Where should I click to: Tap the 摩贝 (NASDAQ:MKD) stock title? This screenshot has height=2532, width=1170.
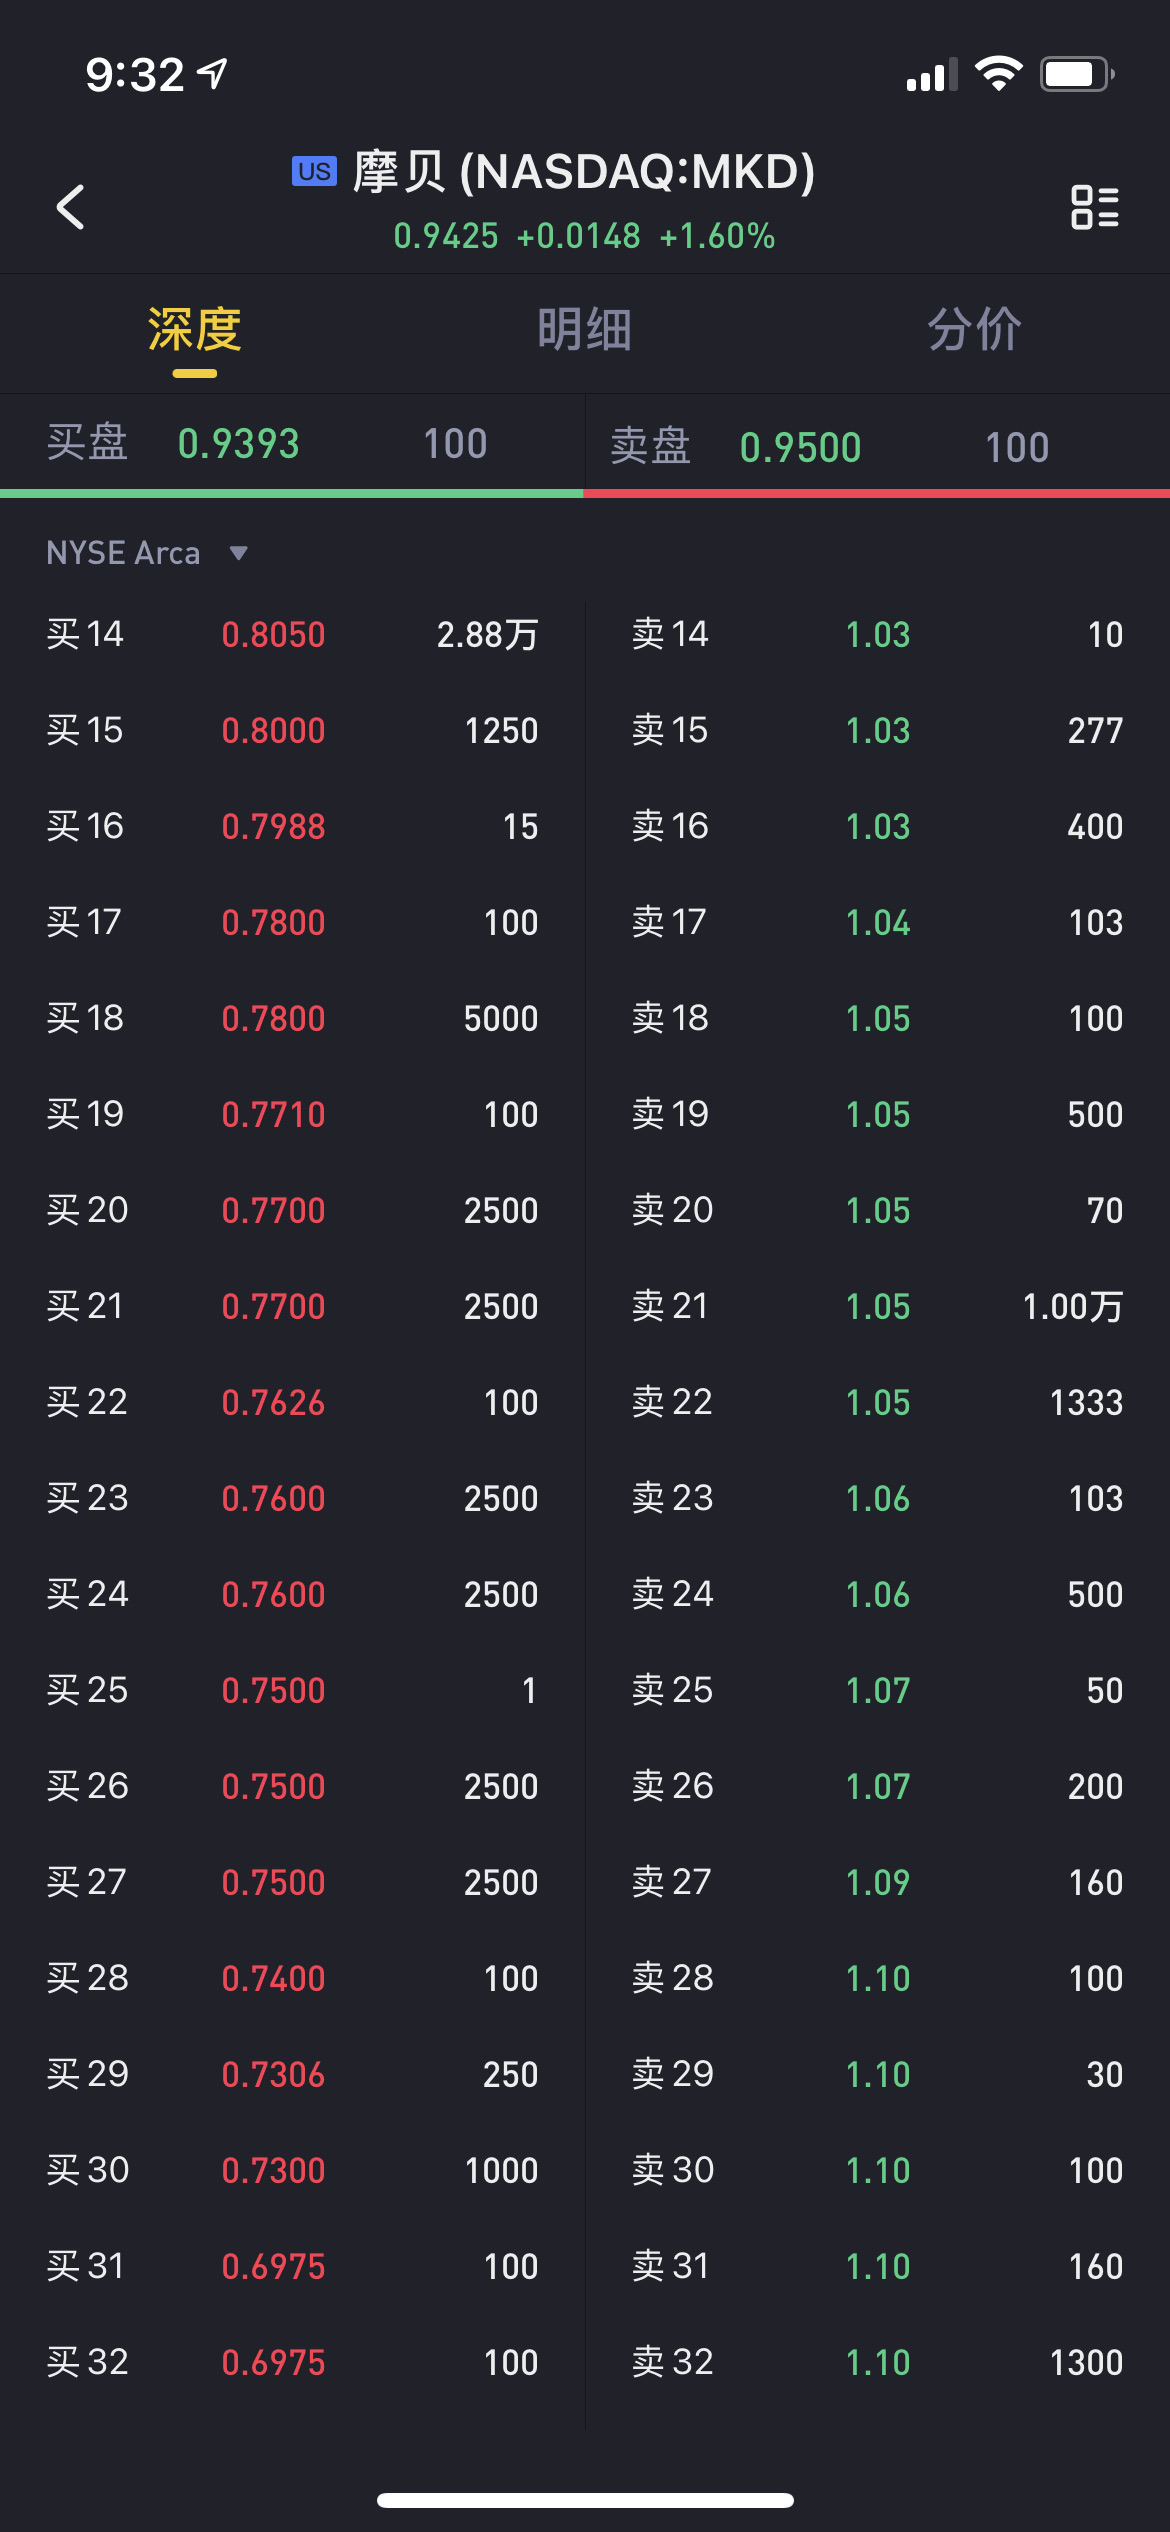[x=584, y=172]
